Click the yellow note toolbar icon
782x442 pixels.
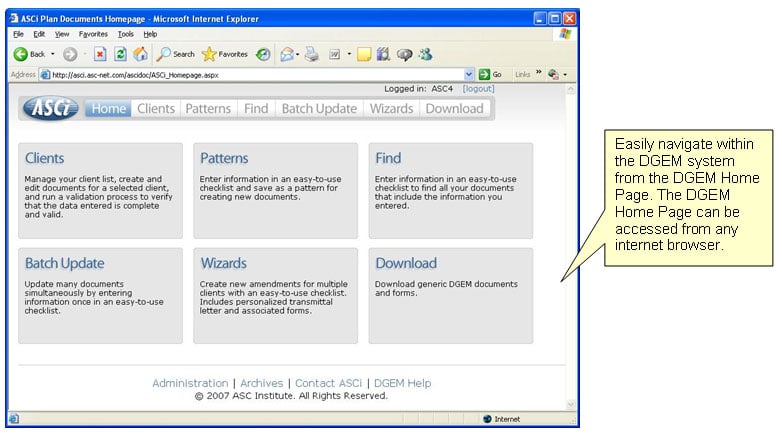(364, 54)
